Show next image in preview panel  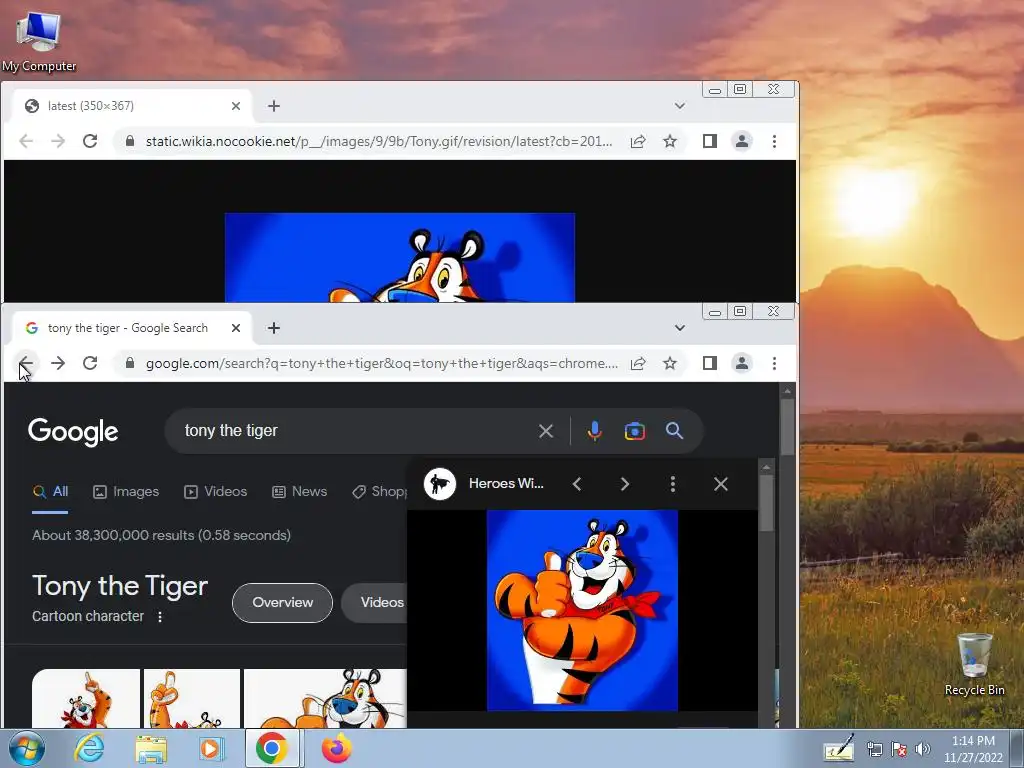pos(625,484)
